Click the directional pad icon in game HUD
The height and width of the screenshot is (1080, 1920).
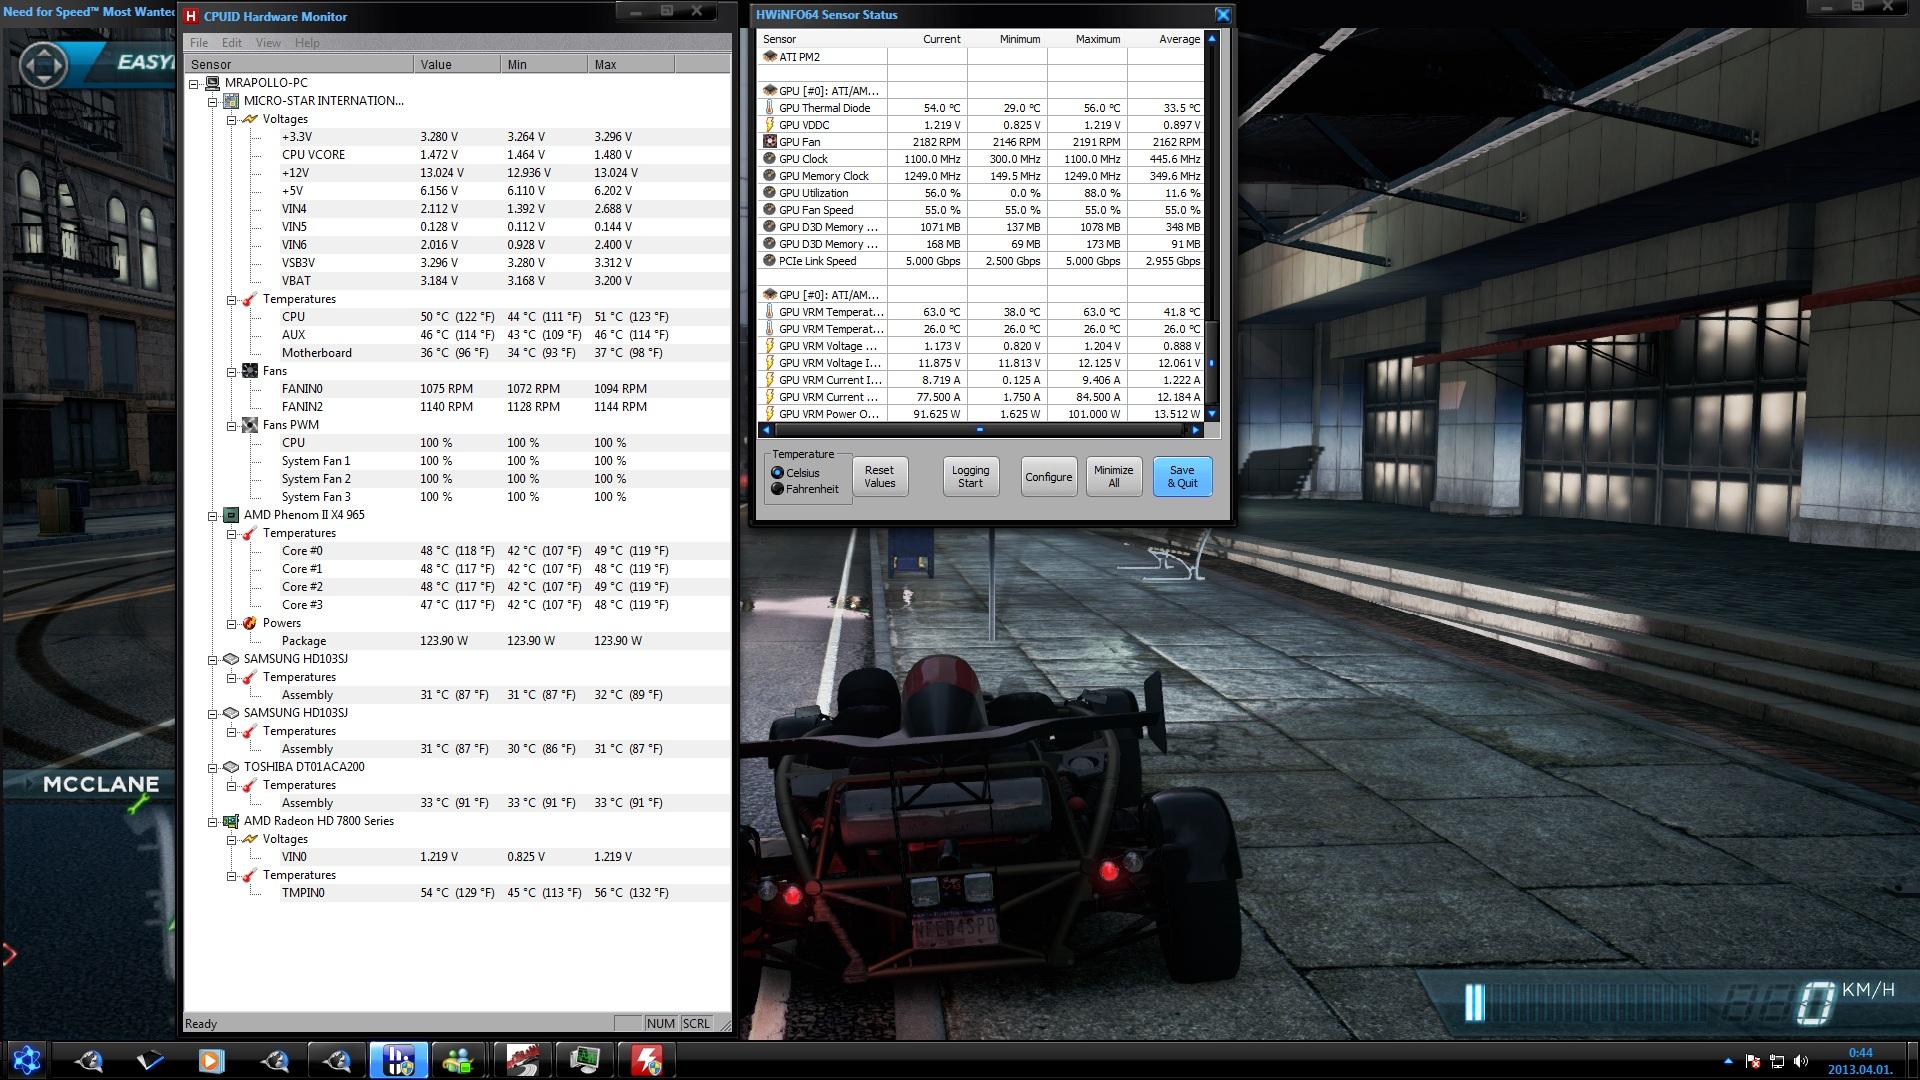[42, 66]
